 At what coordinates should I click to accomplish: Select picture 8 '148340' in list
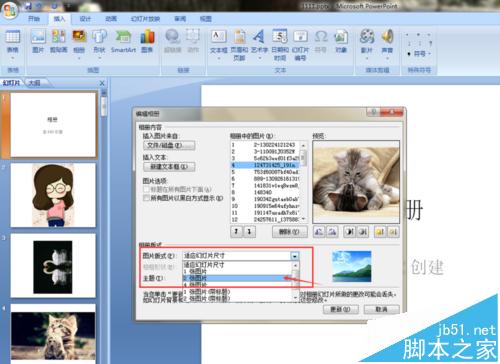pyautogui.click(x=265, y=192)
